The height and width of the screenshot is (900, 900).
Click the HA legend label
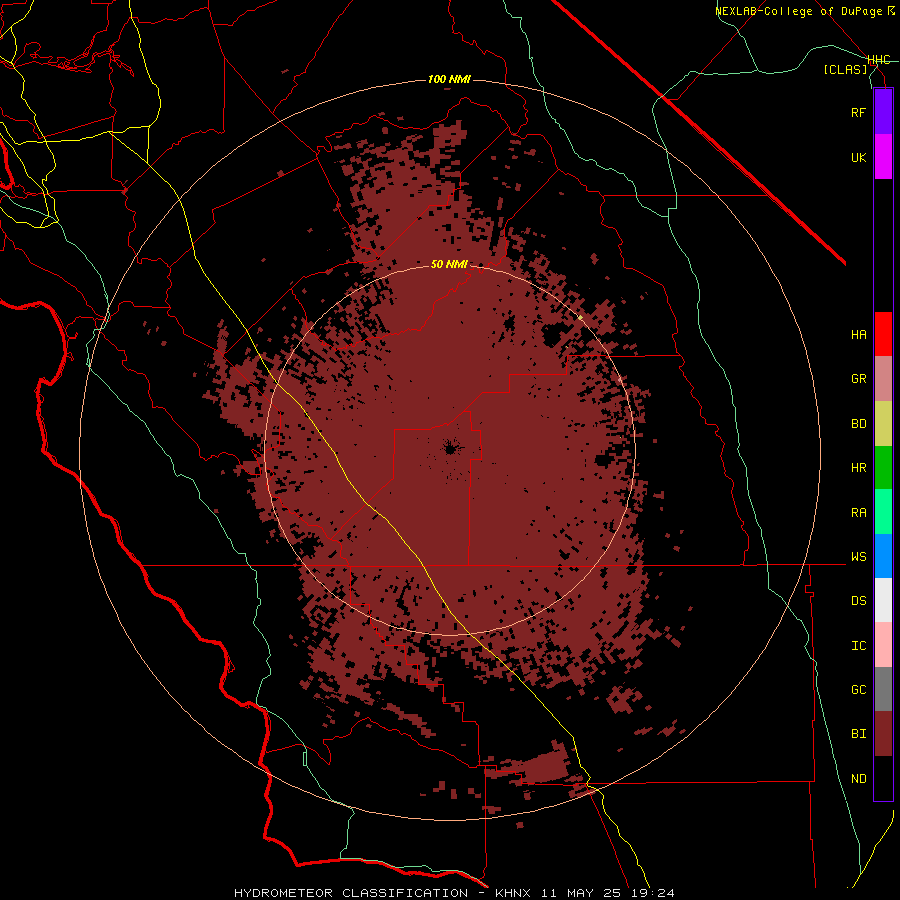[859, 335]
